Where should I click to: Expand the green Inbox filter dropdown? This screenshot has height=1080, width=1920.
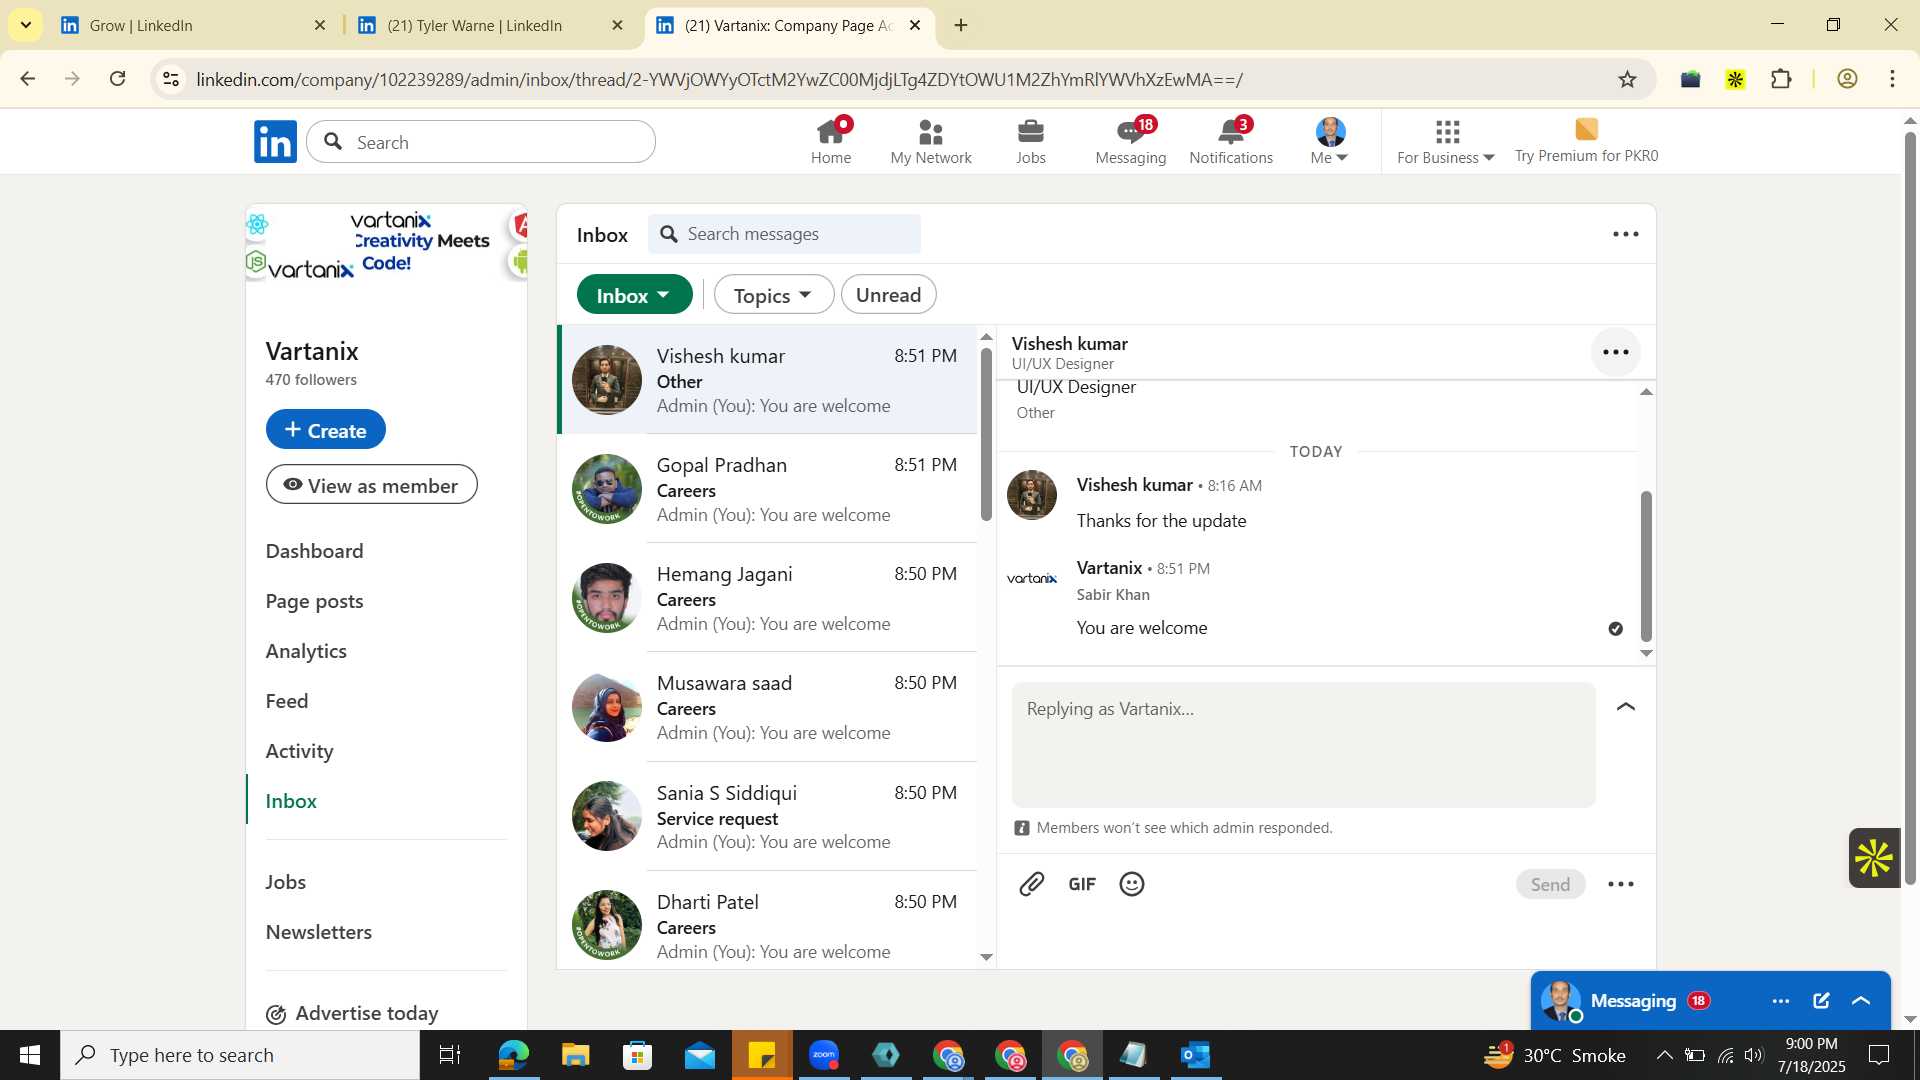(x=634, y=295)
